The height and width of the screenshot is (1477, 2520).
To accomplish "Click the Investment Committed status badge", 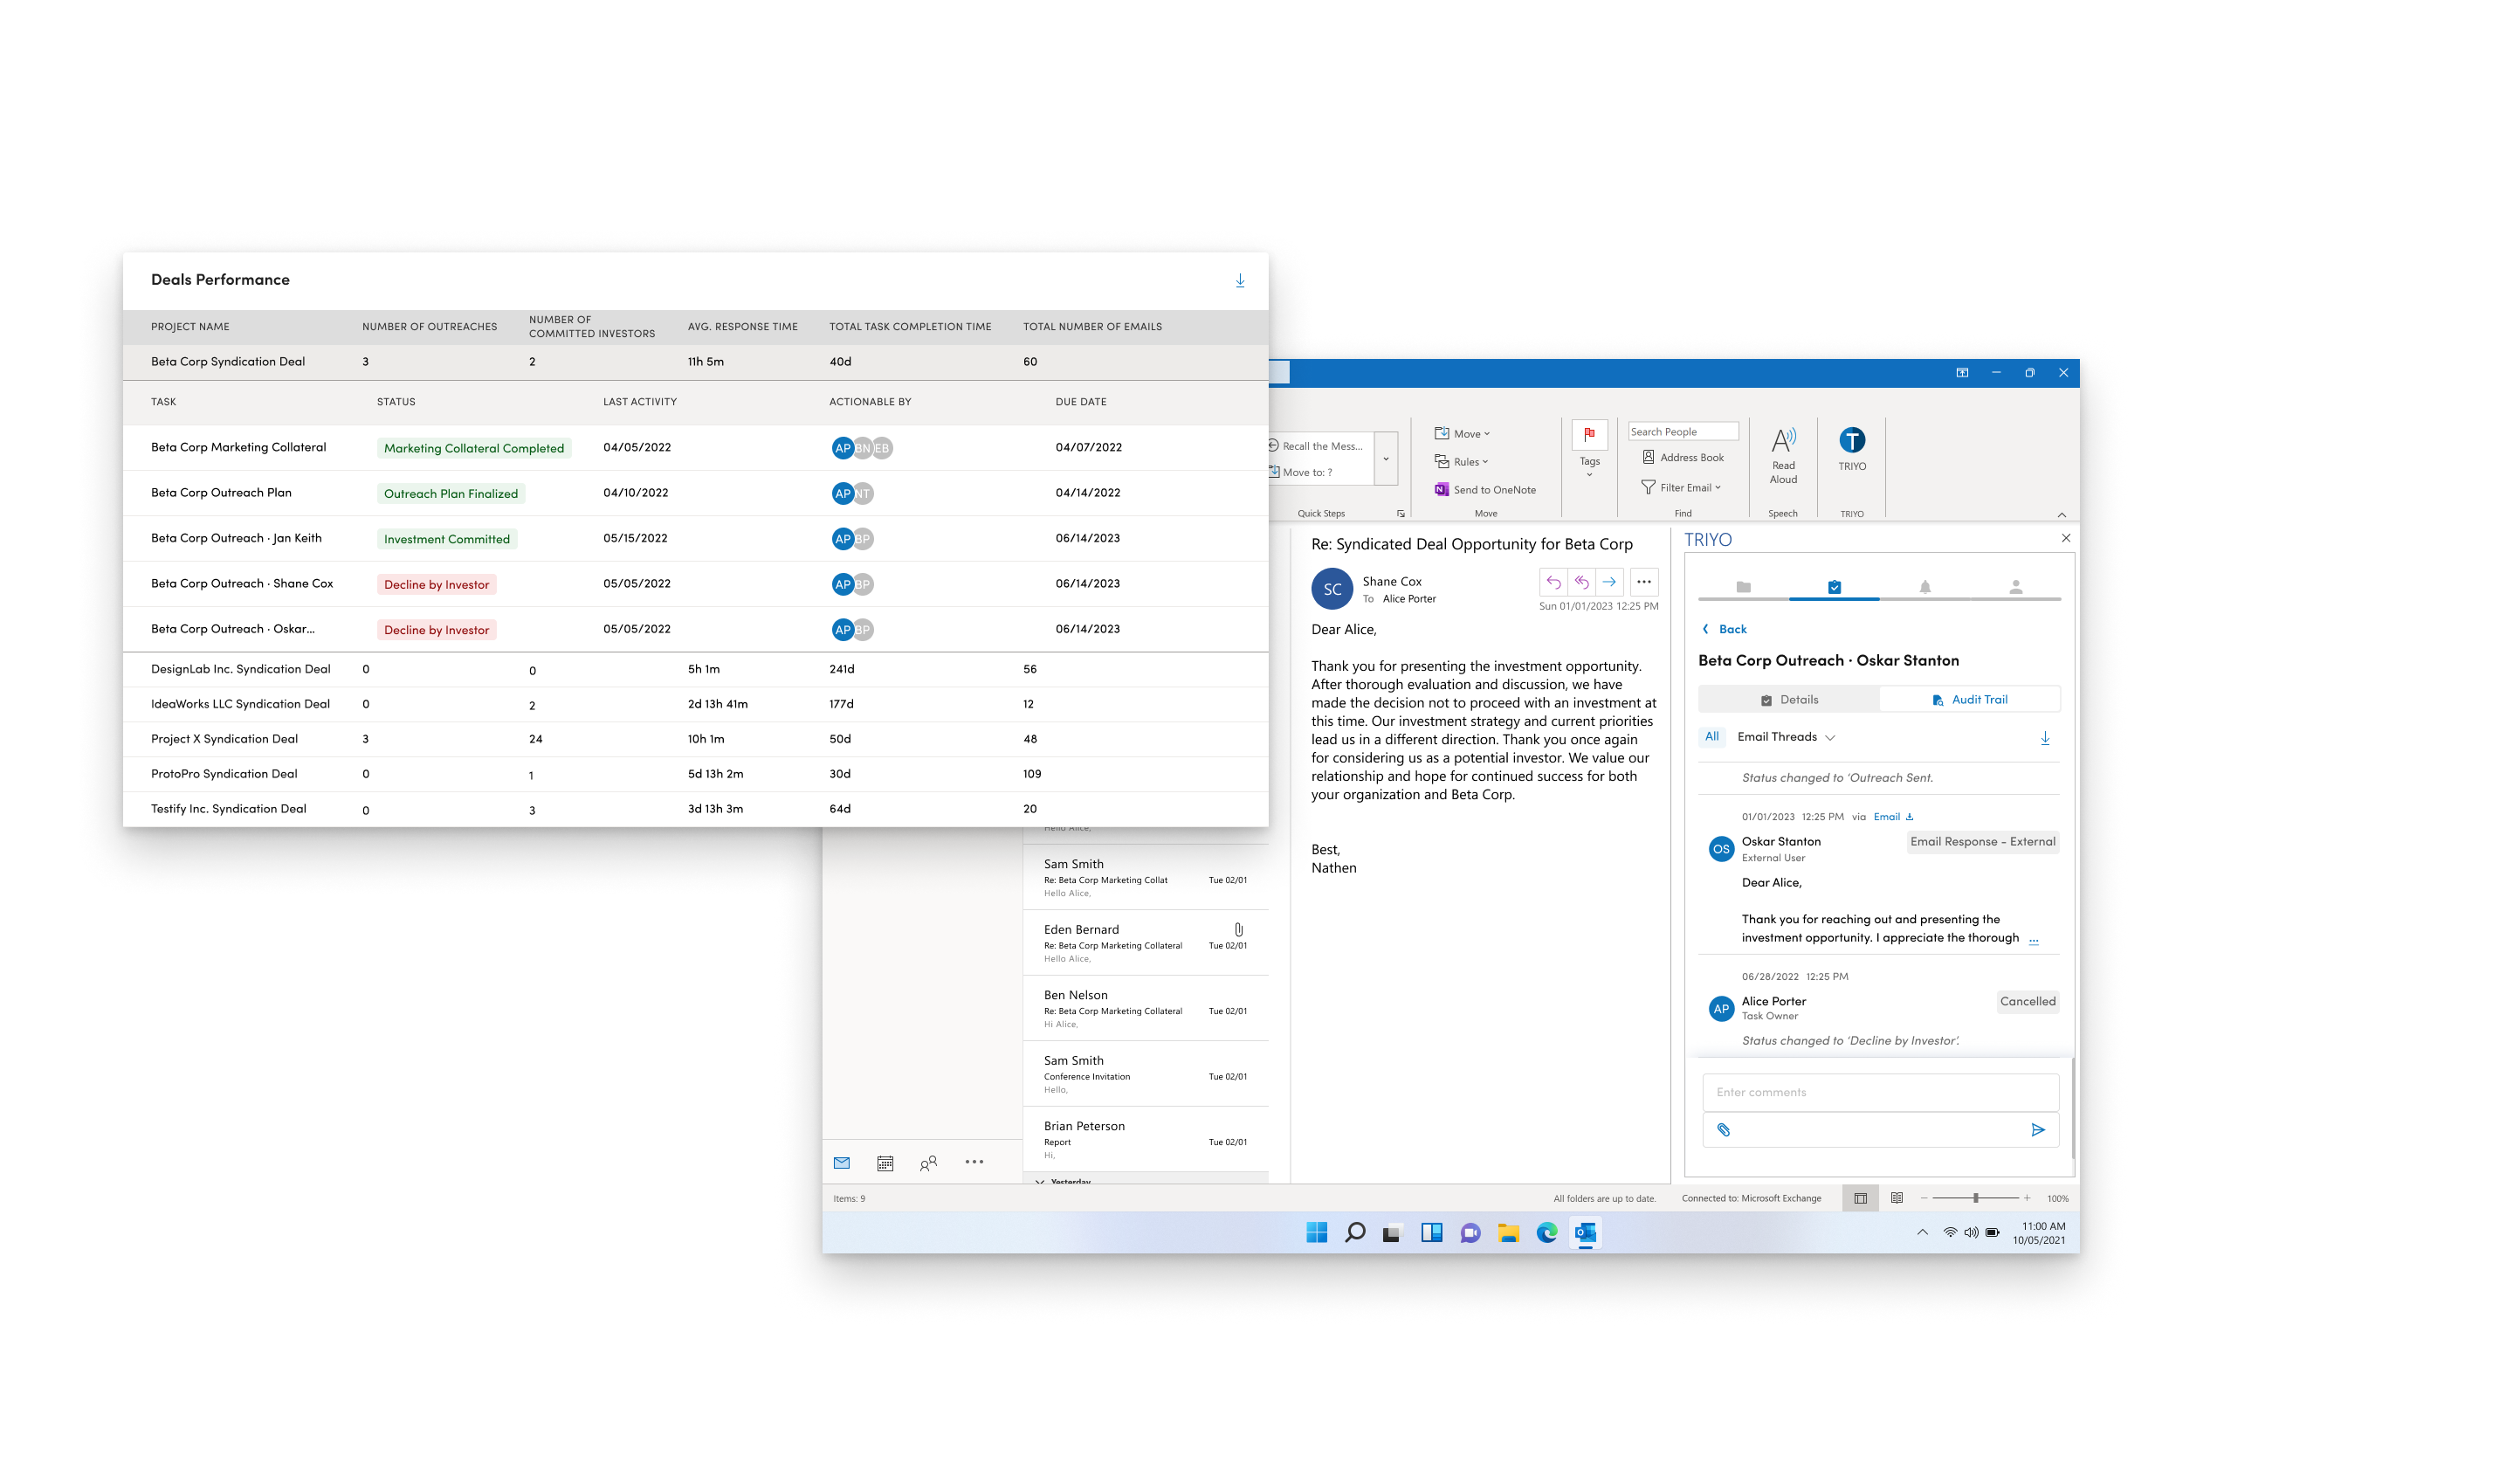I will [447, 540].
